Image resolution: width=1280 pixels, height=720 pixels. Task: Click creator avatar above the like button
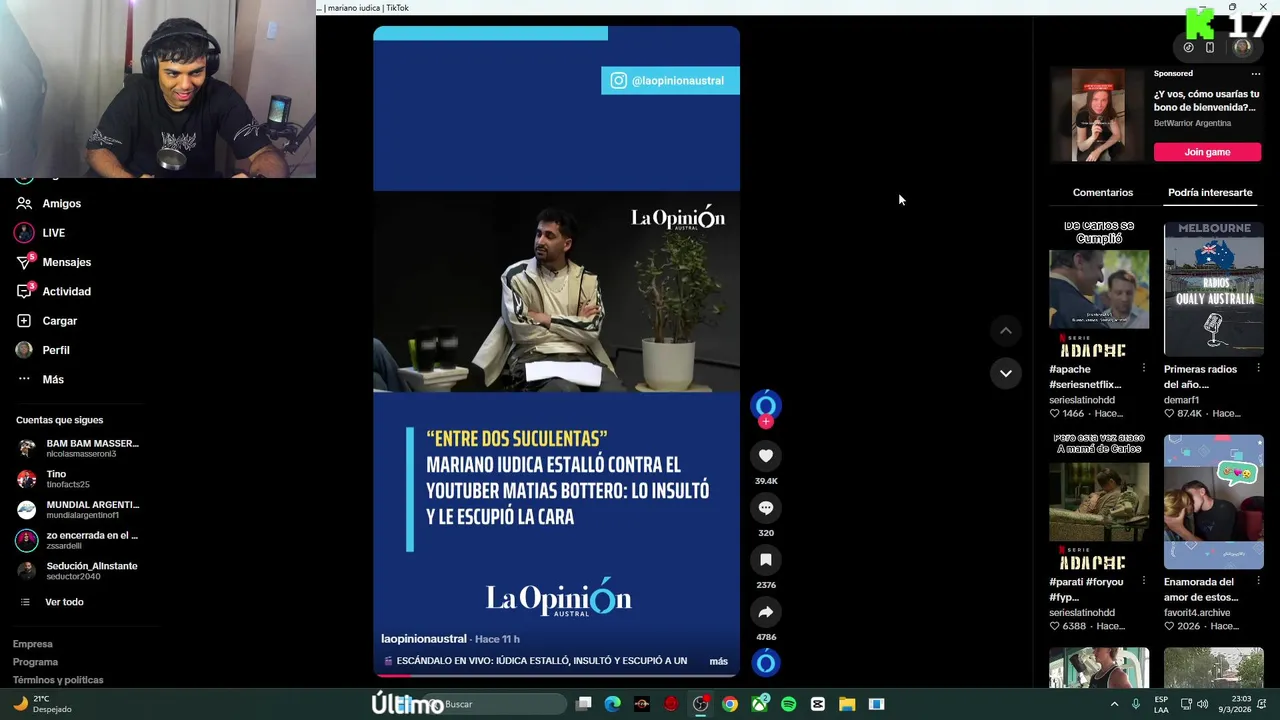tap(766, 404)
